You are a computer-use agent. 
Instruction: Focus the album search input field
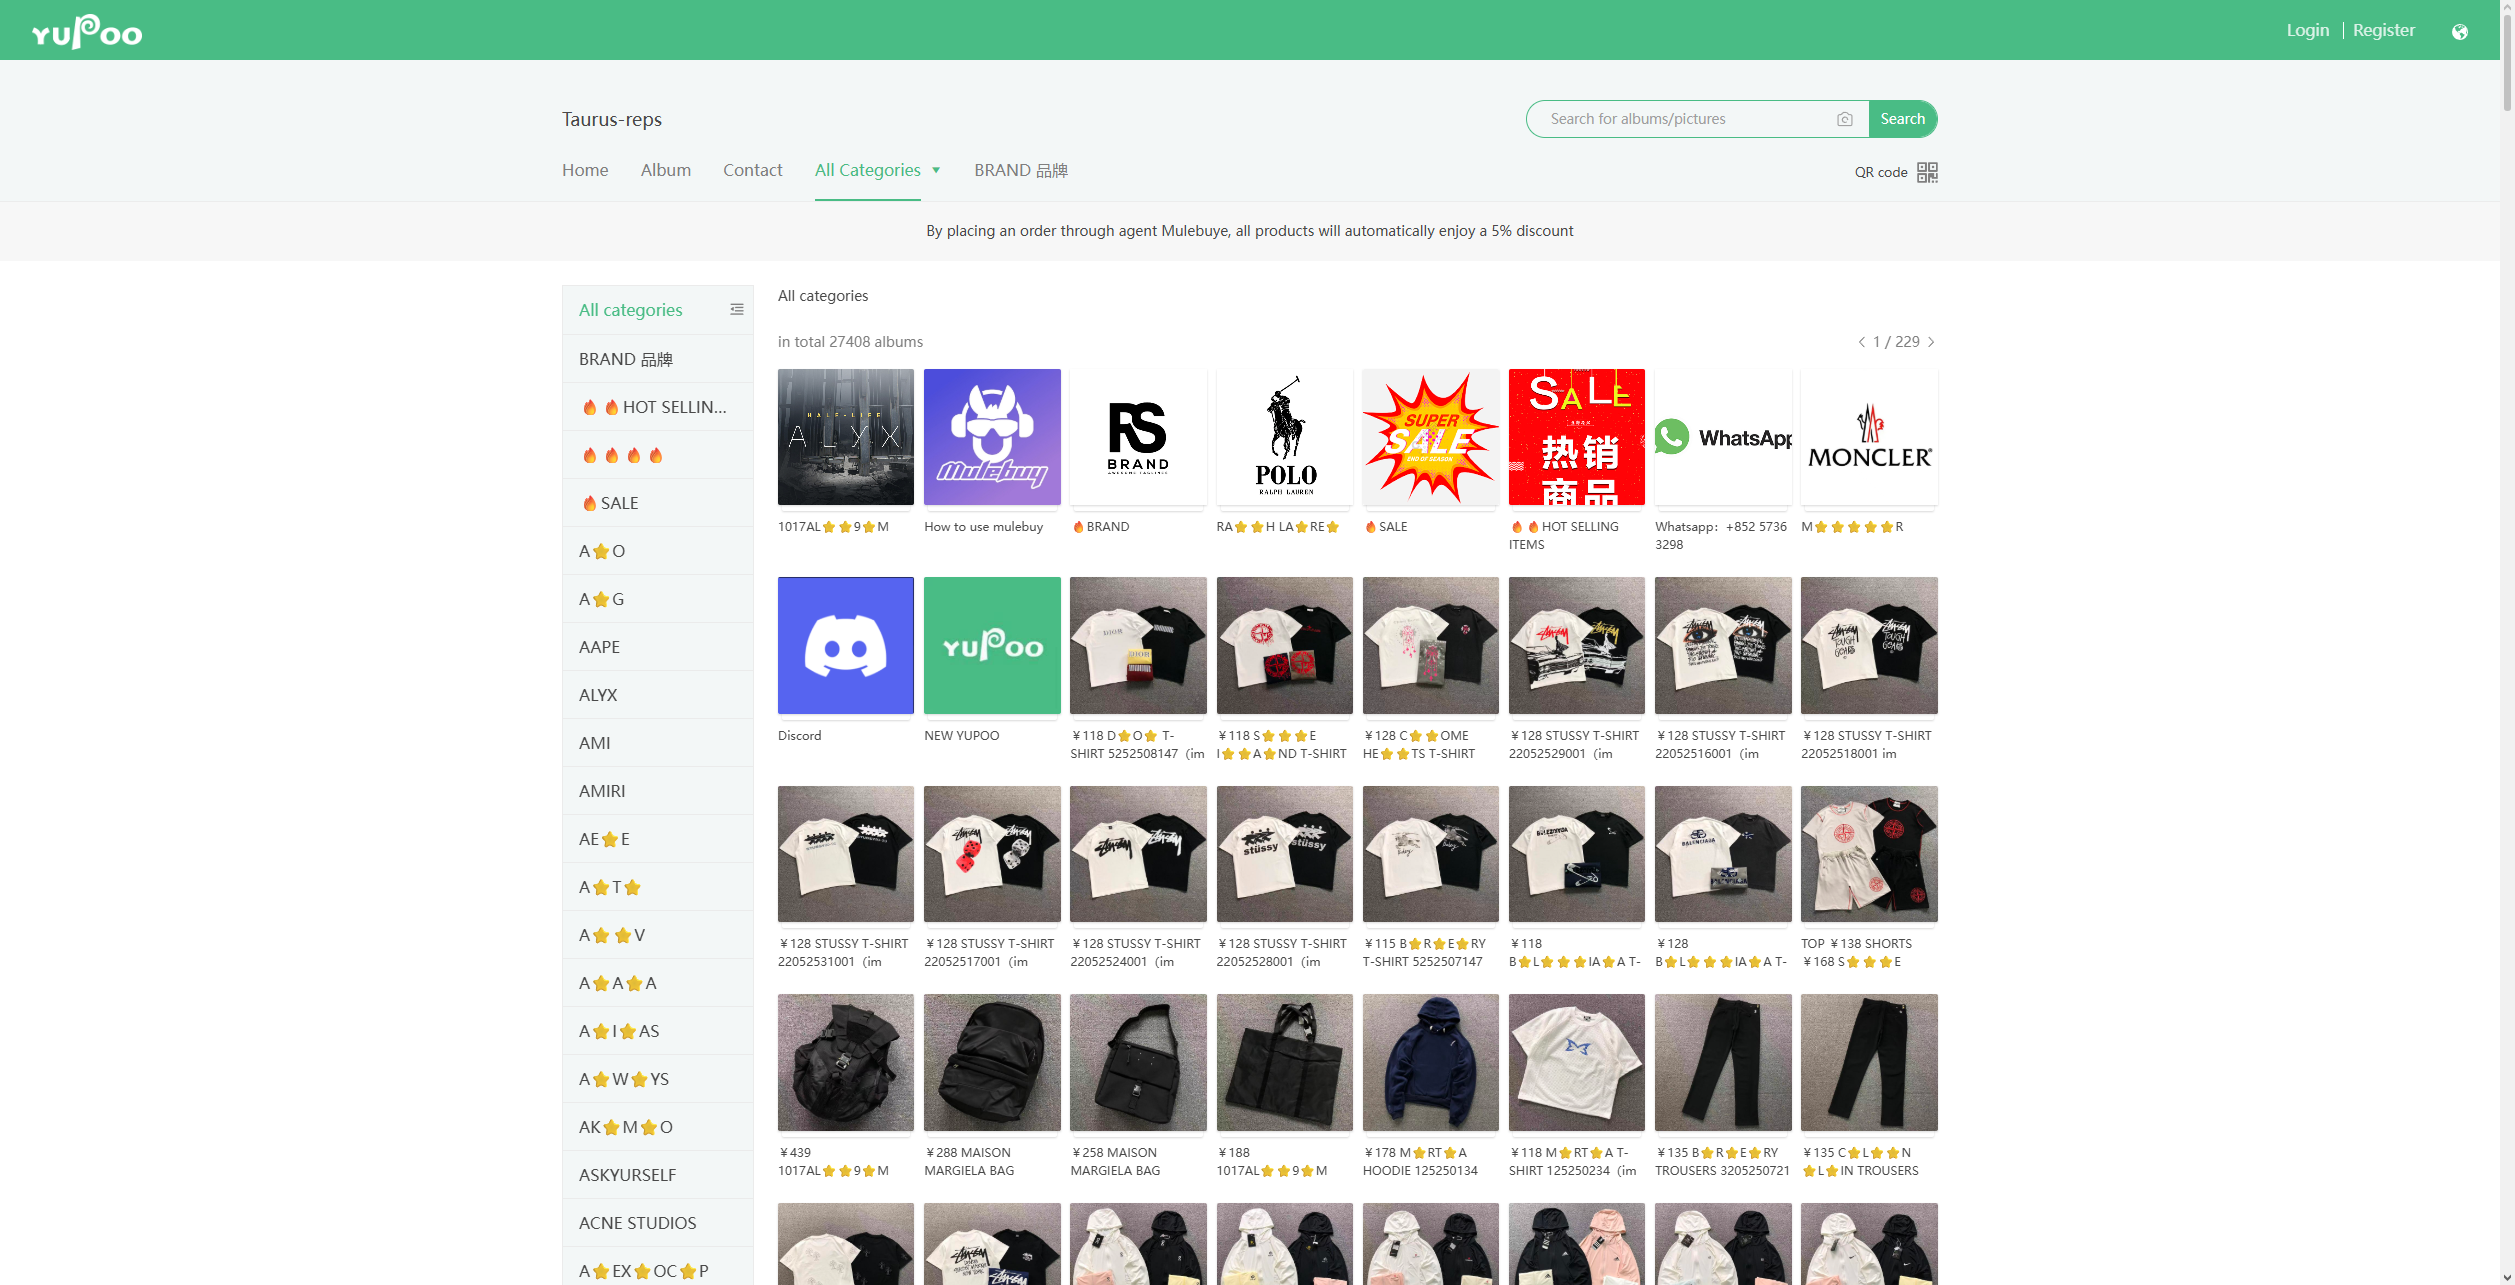coord(1690,119)
